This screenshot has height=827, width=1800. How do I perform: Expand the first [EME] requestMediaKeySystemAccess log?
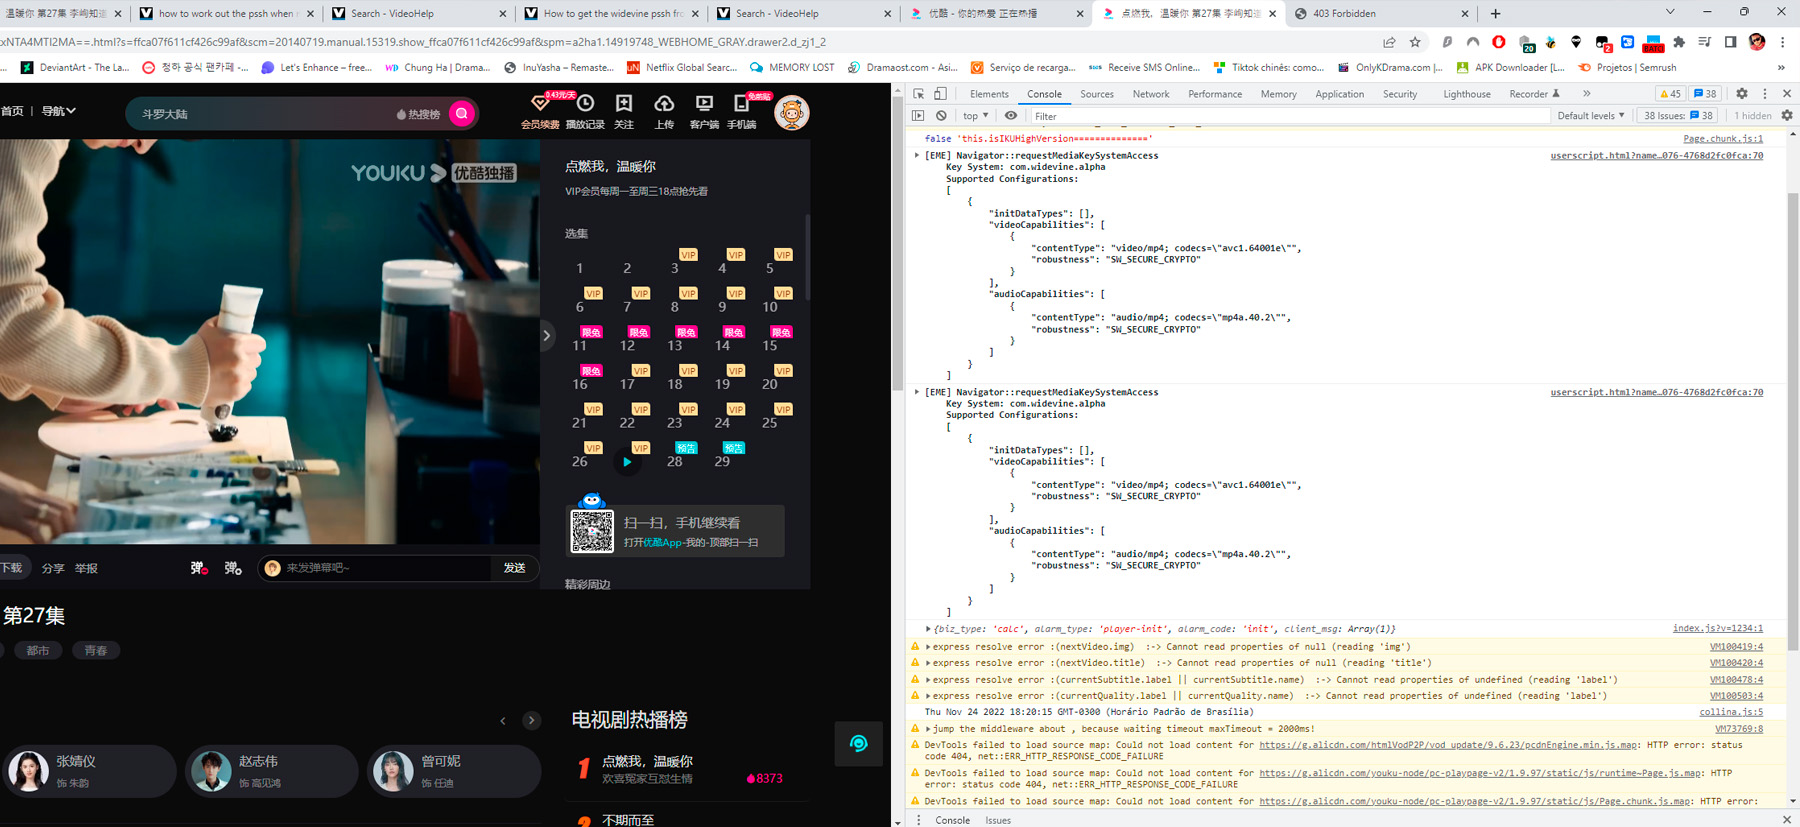click(917, 155)
